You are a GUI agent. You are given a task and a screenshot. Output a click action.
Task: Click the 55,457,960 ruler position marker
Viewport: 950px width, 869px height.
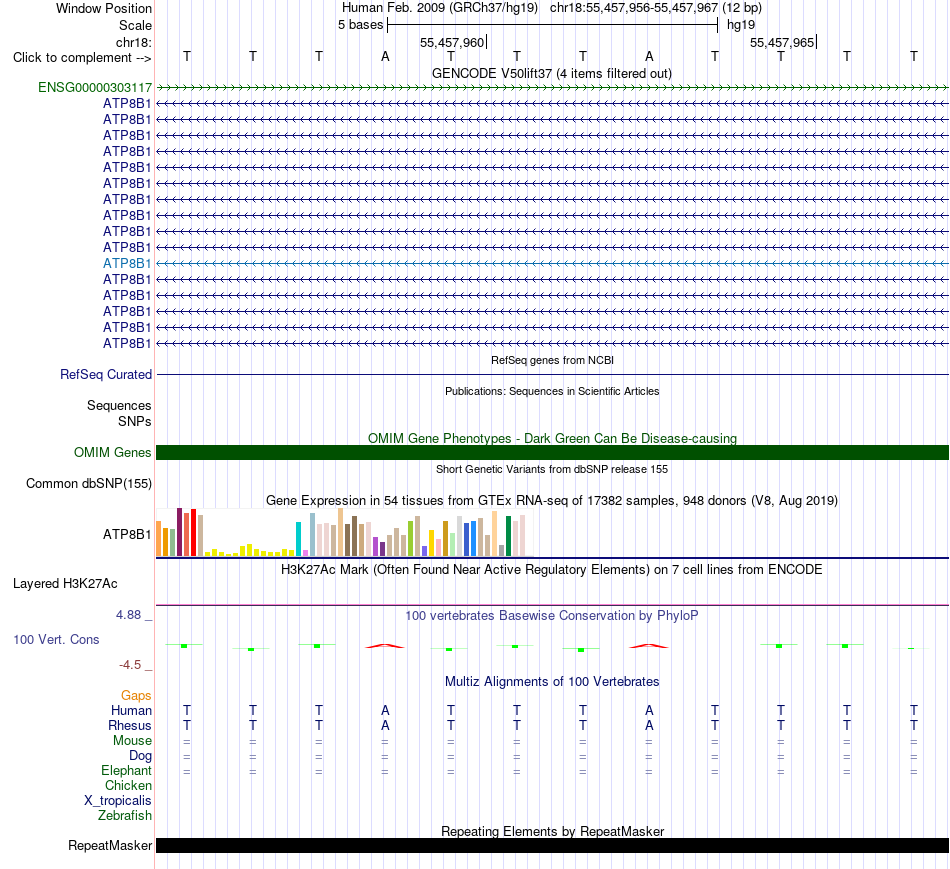pos(453,42)
